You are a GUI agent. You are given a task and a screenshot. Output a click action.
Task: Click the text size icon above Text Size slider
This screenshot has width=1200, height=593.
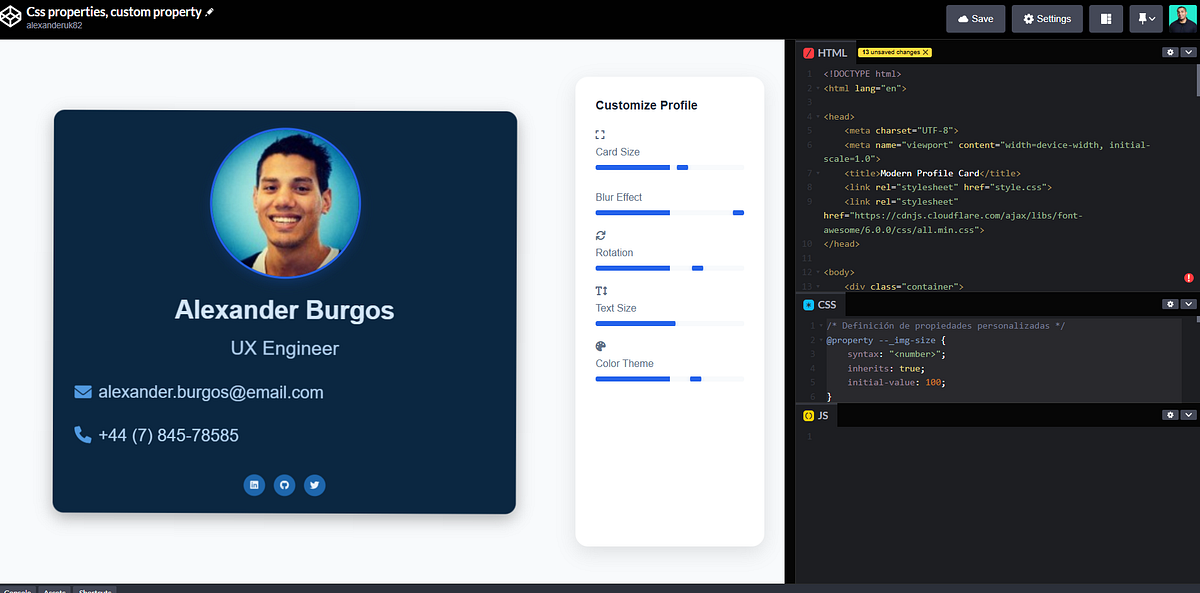tap(600, 290)
